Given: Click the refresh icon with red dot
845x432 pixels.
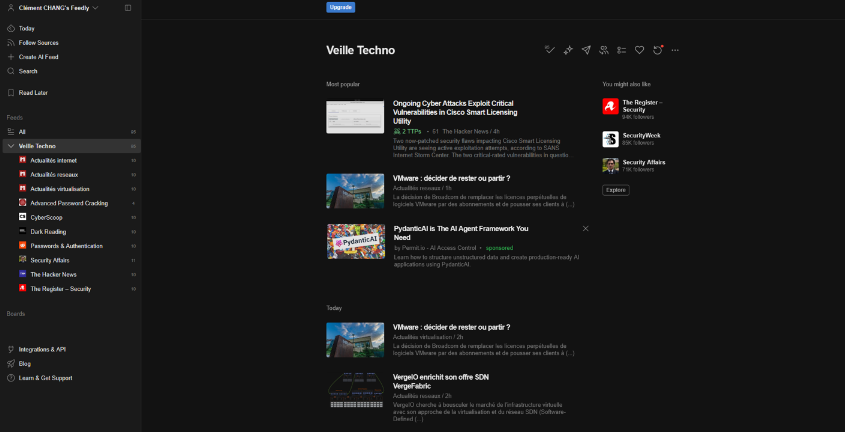Looking at the screenshot, I should (x=658, y=50).
